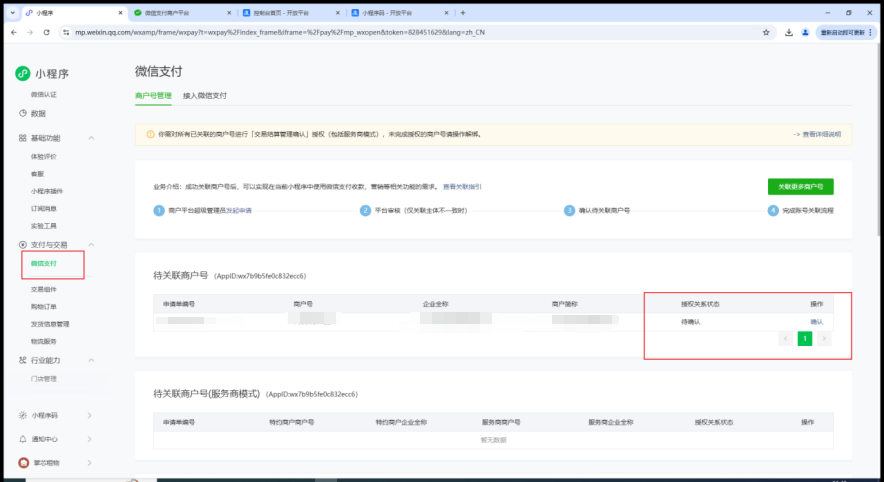884x482 pixels.
Task: Click the 通知中心 bell icon
Action: point(23,439)
